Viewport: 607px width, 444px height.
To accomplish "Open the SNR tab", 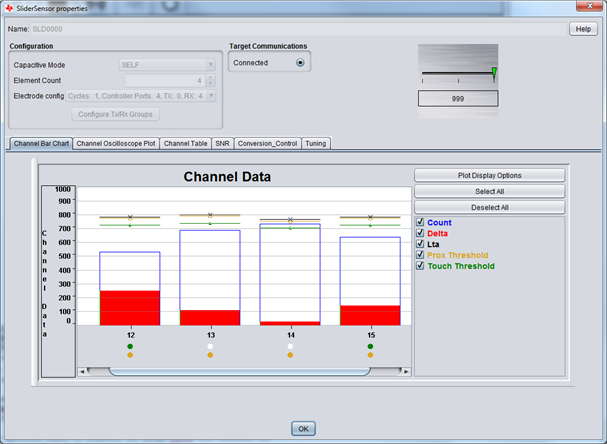I will click(222, 143).
